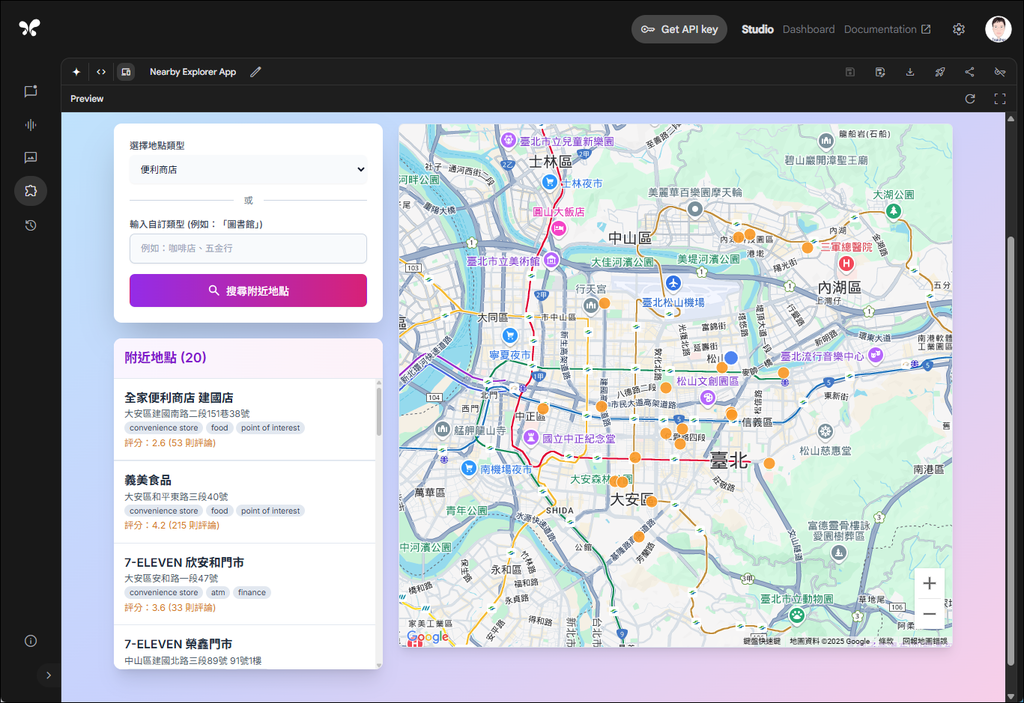The image size is (1024, 703).
Task: Click the 搜尋附近地點 search button
Action: tap(248, 291)
